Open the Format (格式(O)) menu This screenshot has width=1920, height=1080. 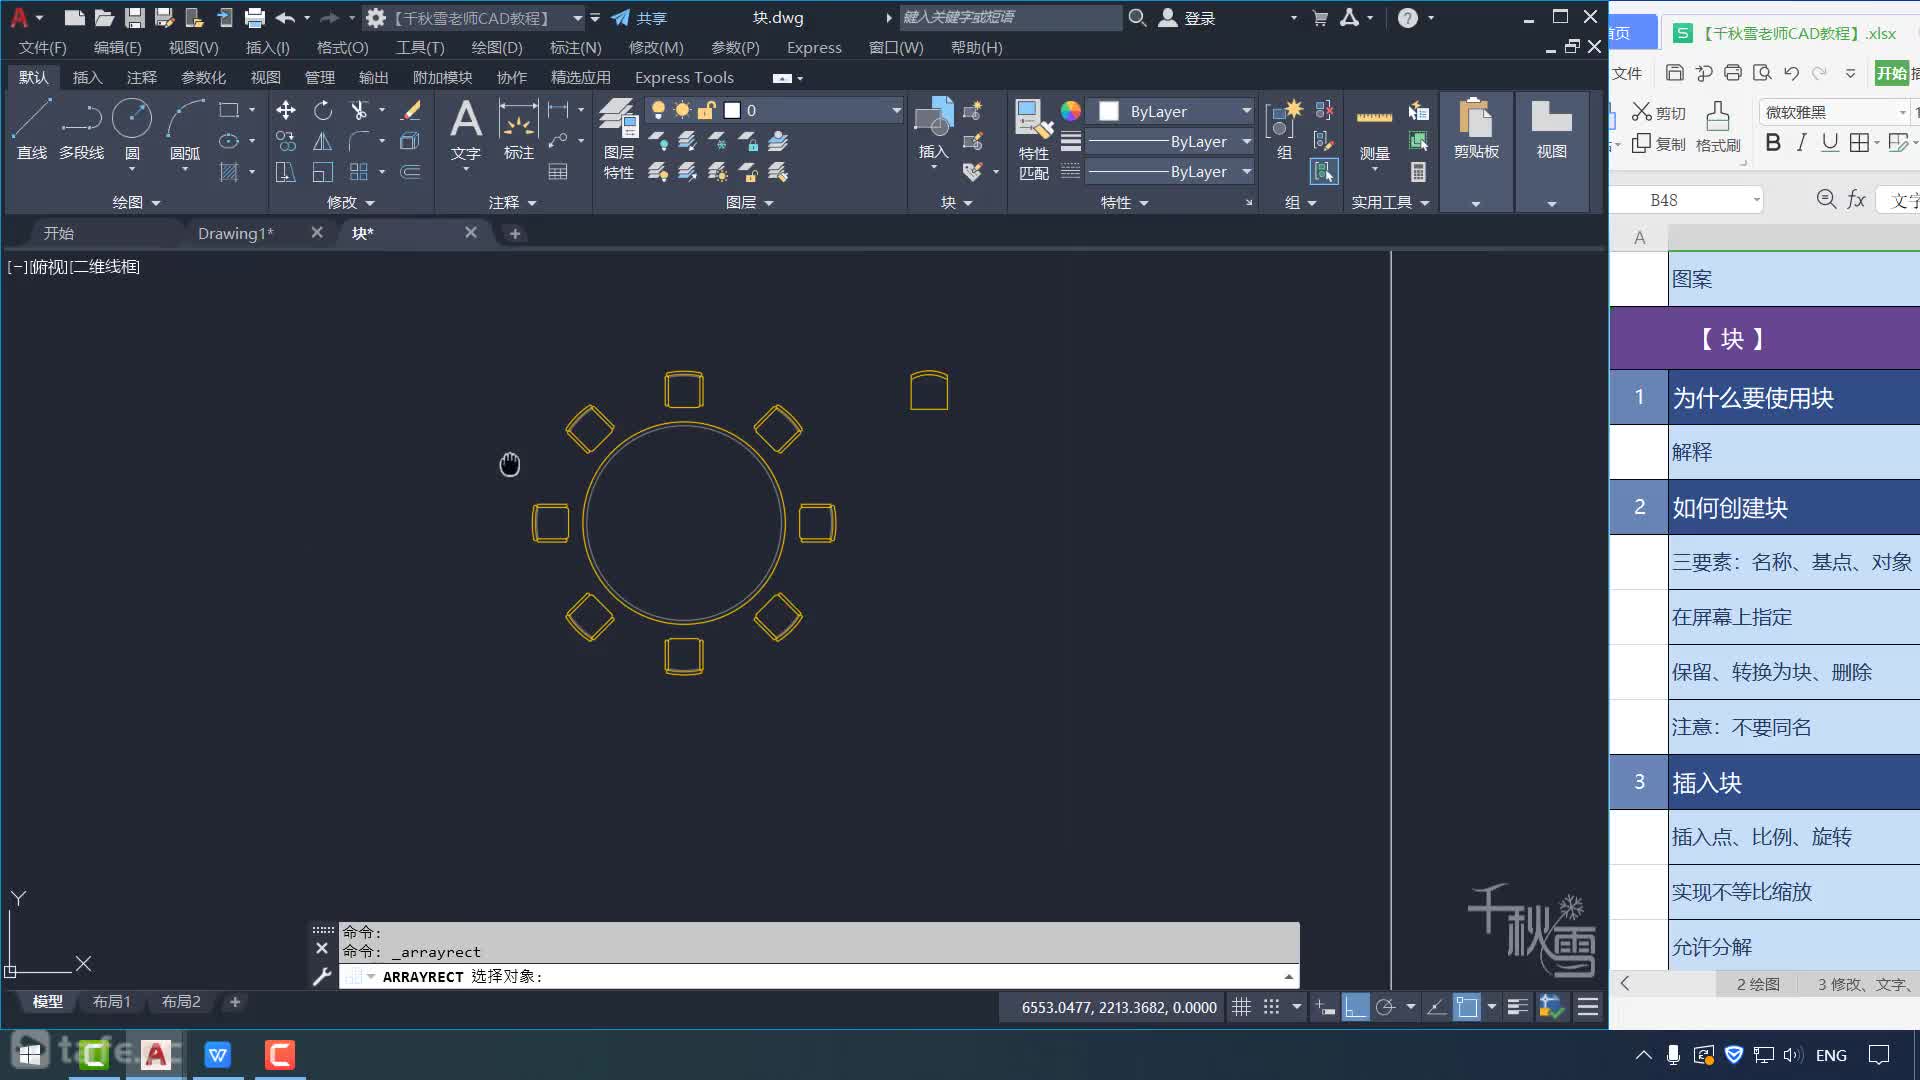343,47
